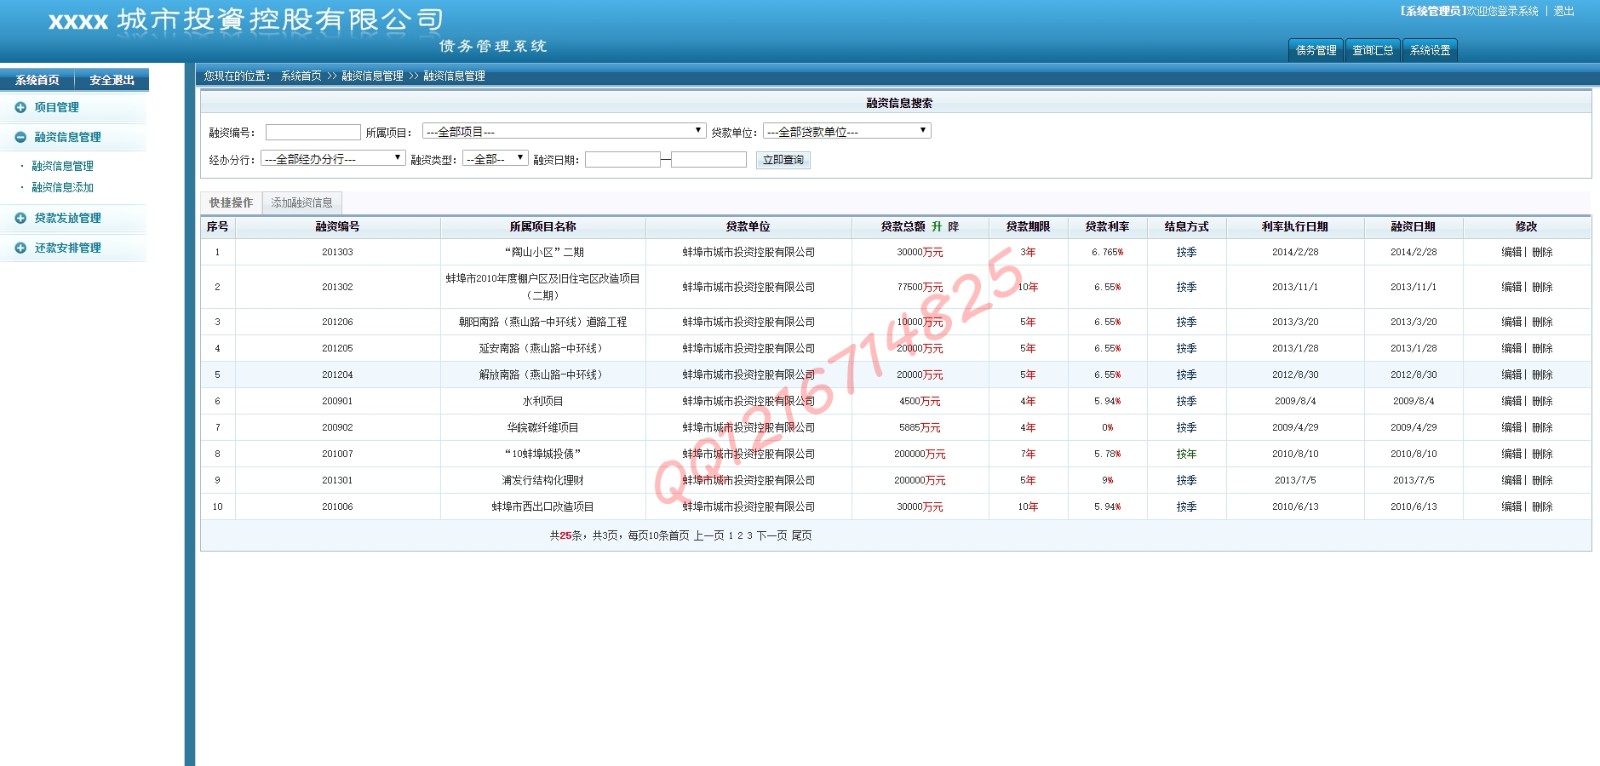The width and height of the screenshot is (1600, 766).
Task: Open the 系统设置 top tab
Action: (1429, 50)
